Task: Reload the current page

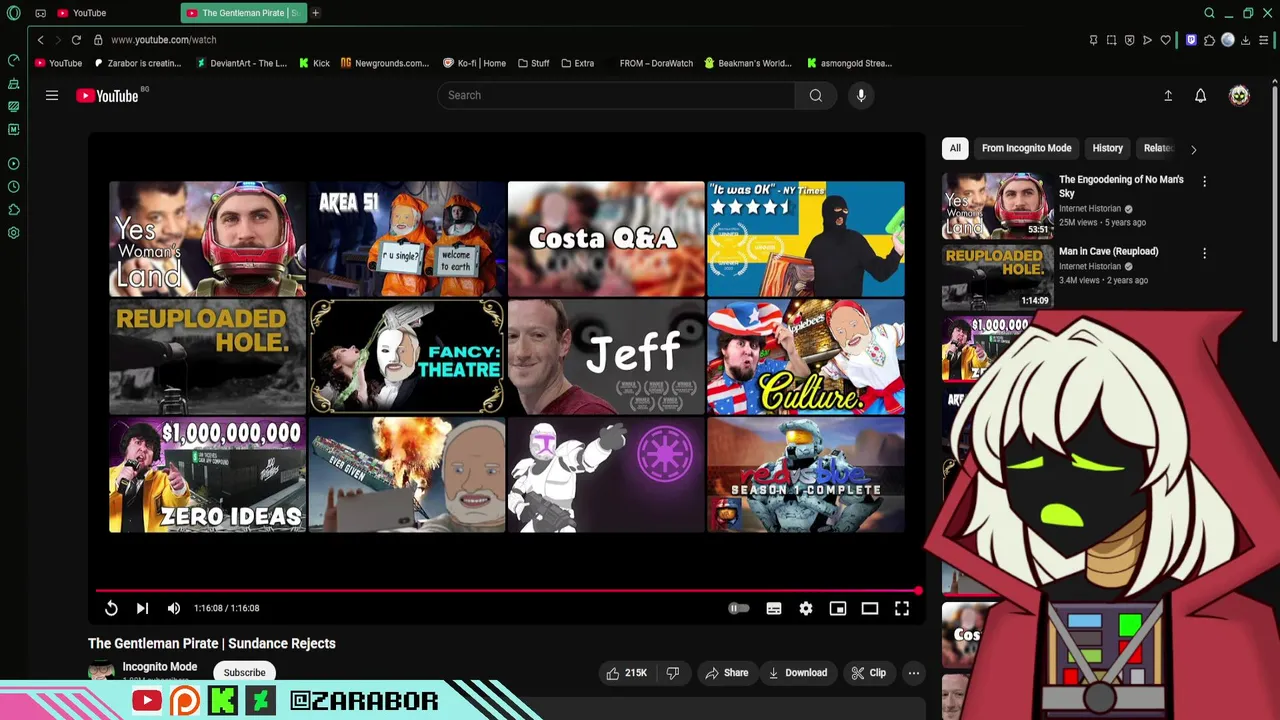Action: click(x=76, y=40)
